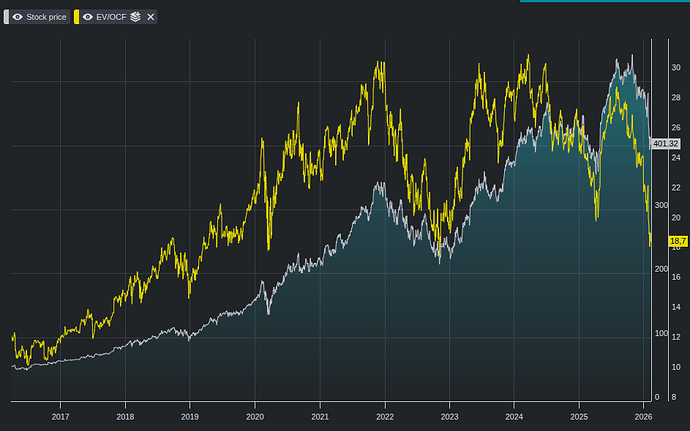This screenshot has width=690, height=431.
Task: Click the 2023 label on time axis
Action: 449,417
